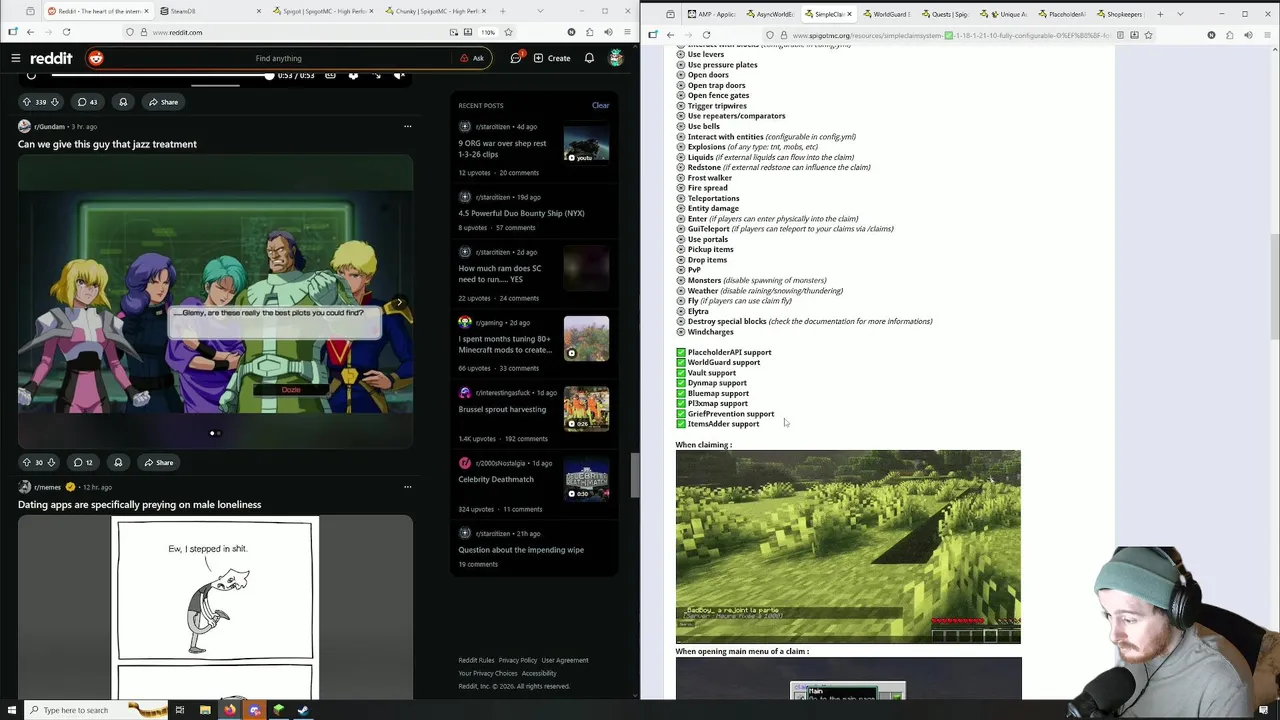Bookmark reddit.com with the star icon

coord(508,32)
